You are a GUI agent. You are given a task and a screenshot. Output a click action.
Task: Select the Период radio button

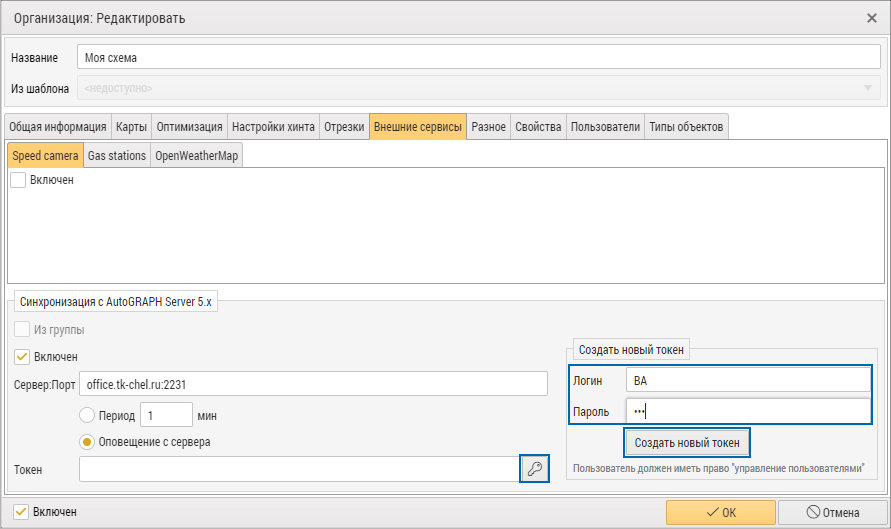(x=87, y=415)
